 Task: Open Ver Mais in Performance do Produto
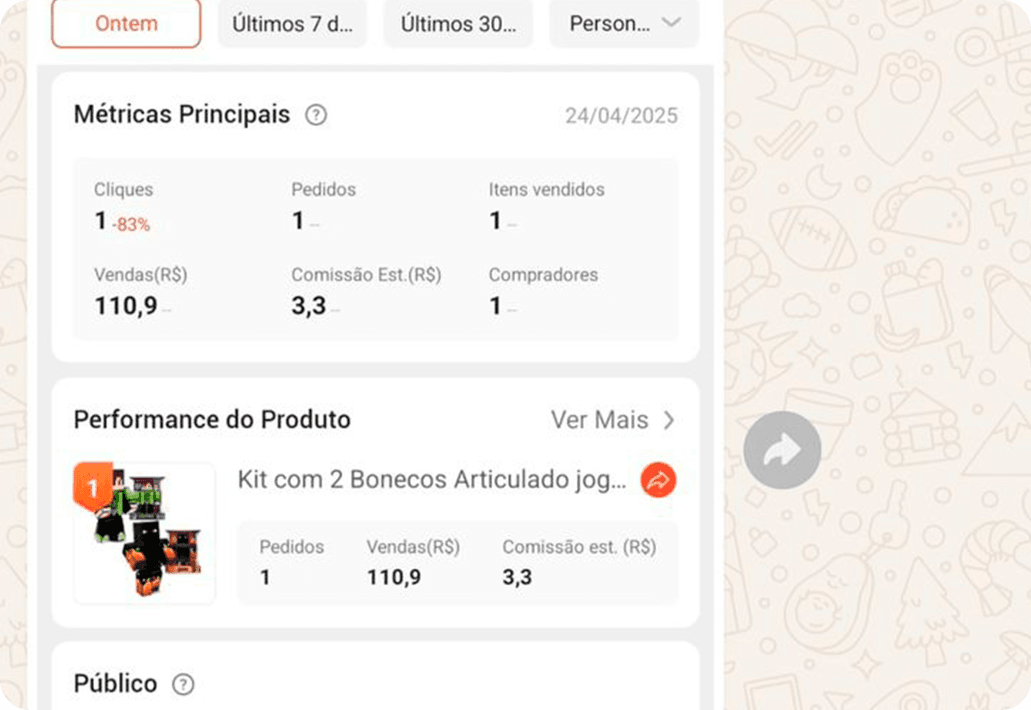tap(612, 420)
